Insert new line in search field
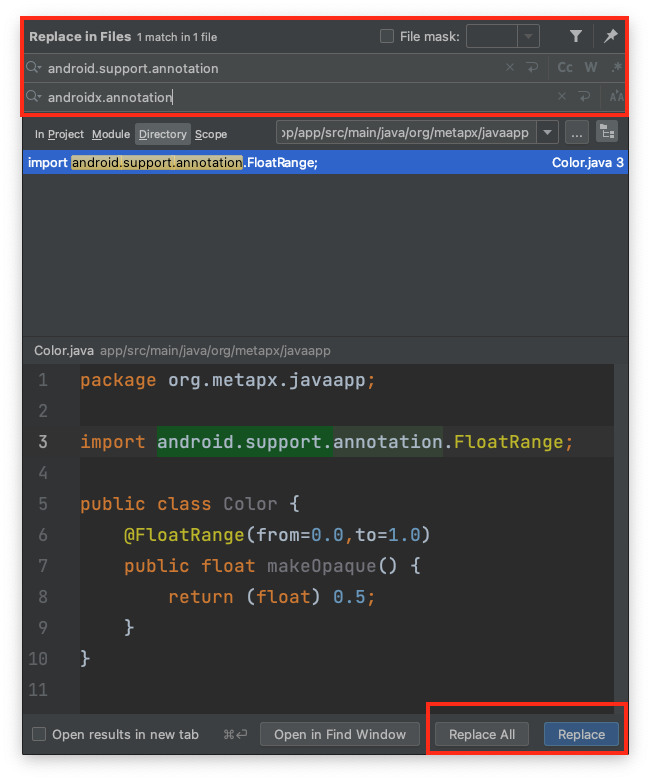 [532, 67]
